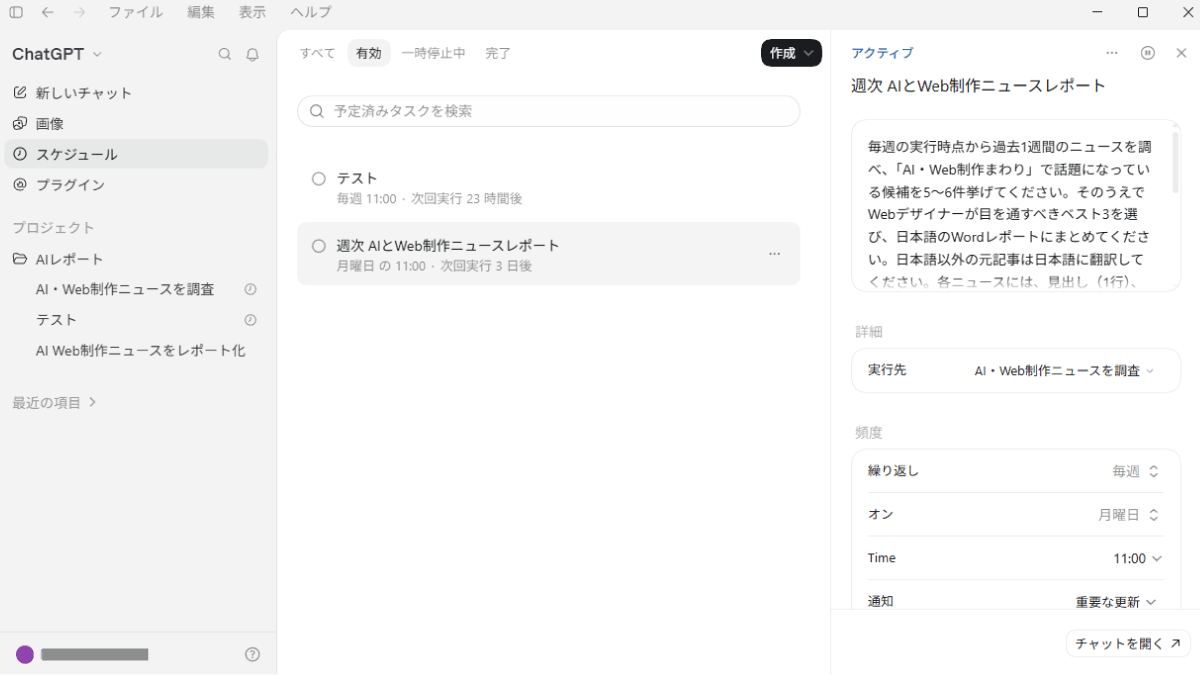The width and height of the screenshot is (1200, 675).
Task: Expand 最近の項目 section
Action: point(54,402)
